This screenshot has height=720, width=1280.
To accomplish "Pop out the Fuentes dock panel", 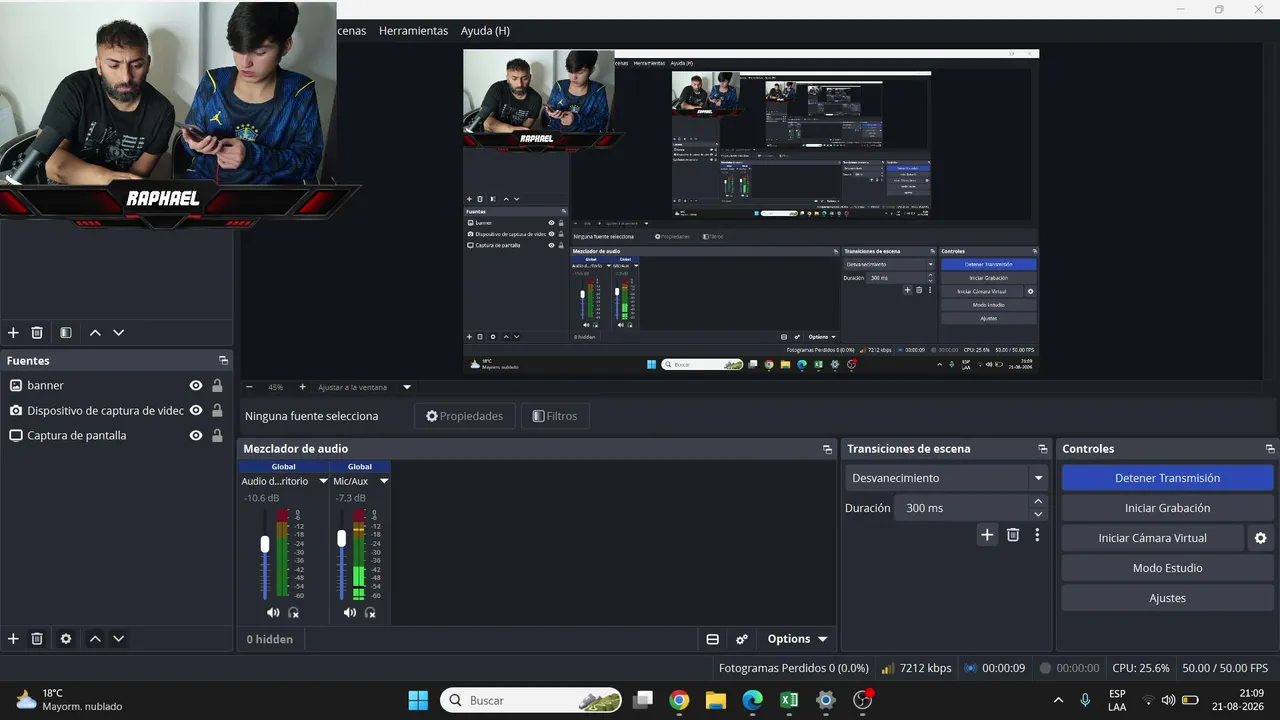I will click(x=223, y=361).
